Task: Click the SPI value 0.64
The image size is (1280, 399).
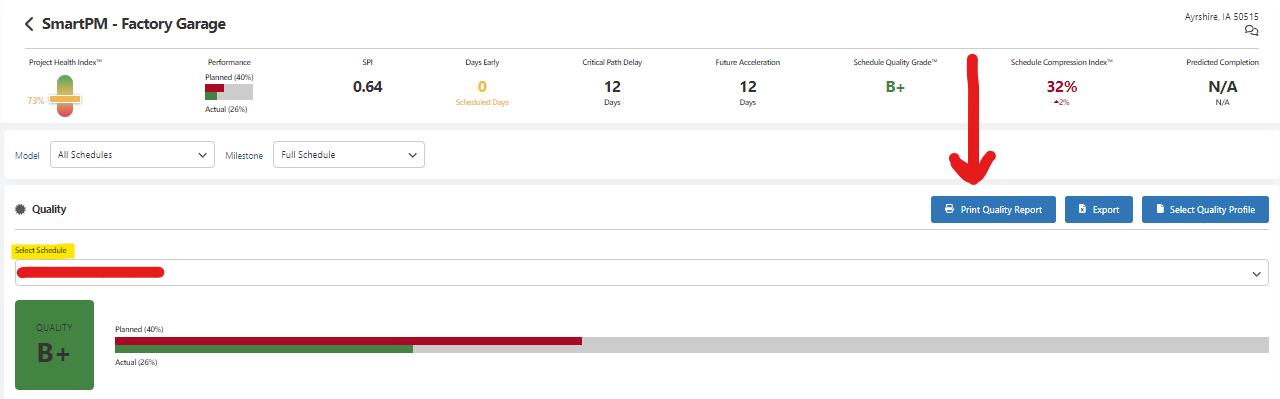Action: [368, 87]
